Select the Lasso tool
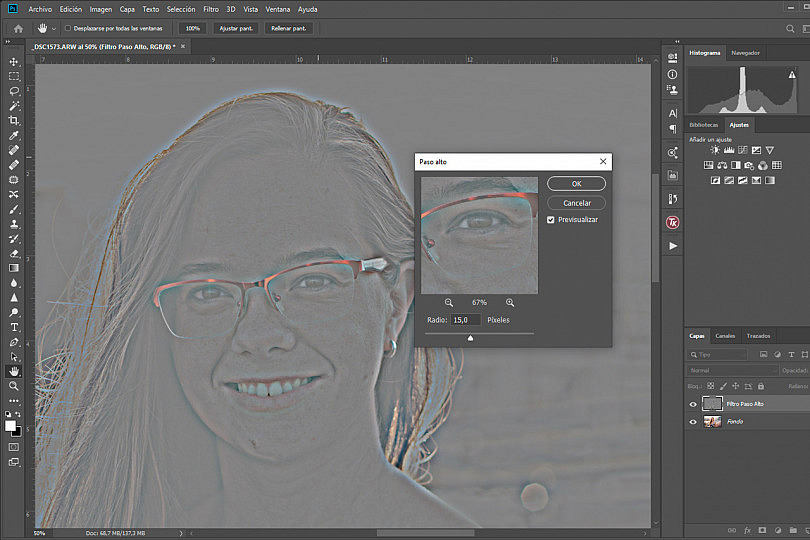 tap(14, 91)
